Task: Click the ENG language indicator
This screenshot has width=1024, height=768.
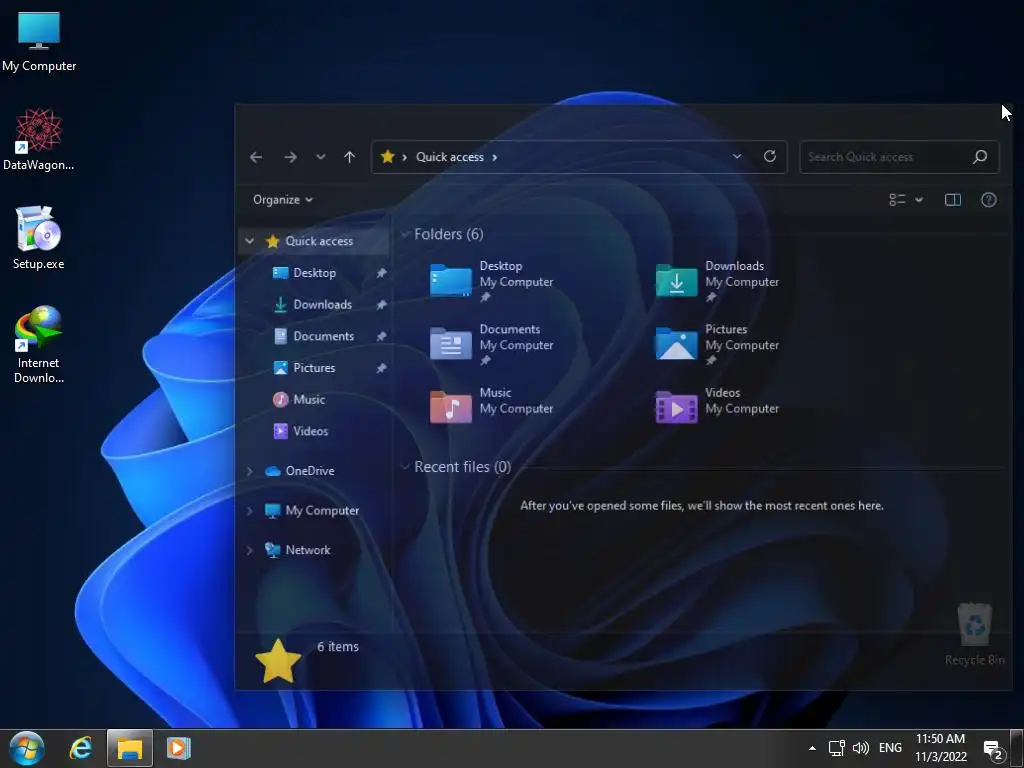Action: 890,748
